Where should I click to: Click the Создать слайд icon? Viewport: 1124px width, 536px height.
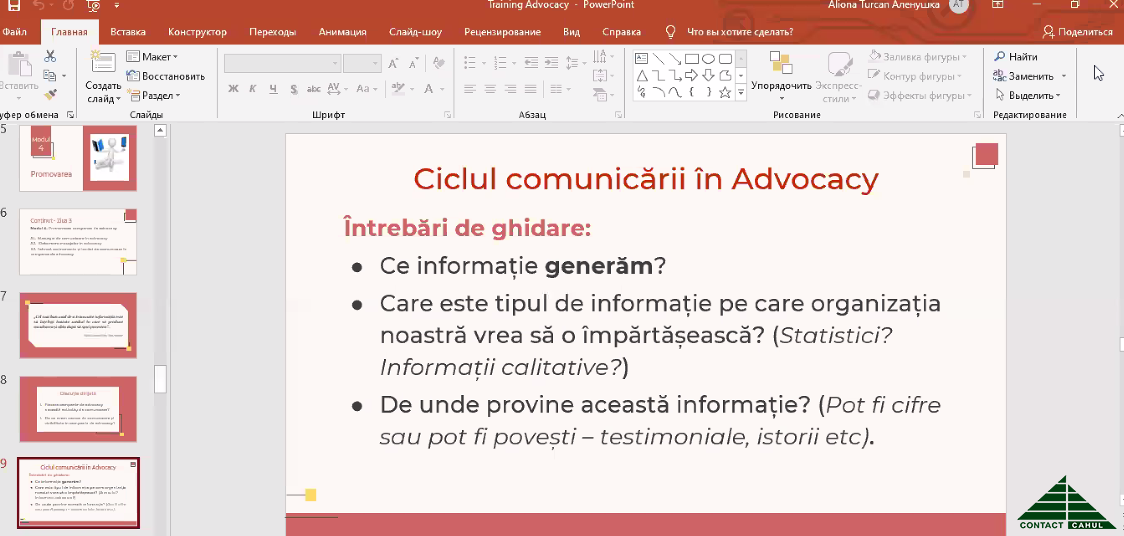pyautogui.click(x=103, y=65)
